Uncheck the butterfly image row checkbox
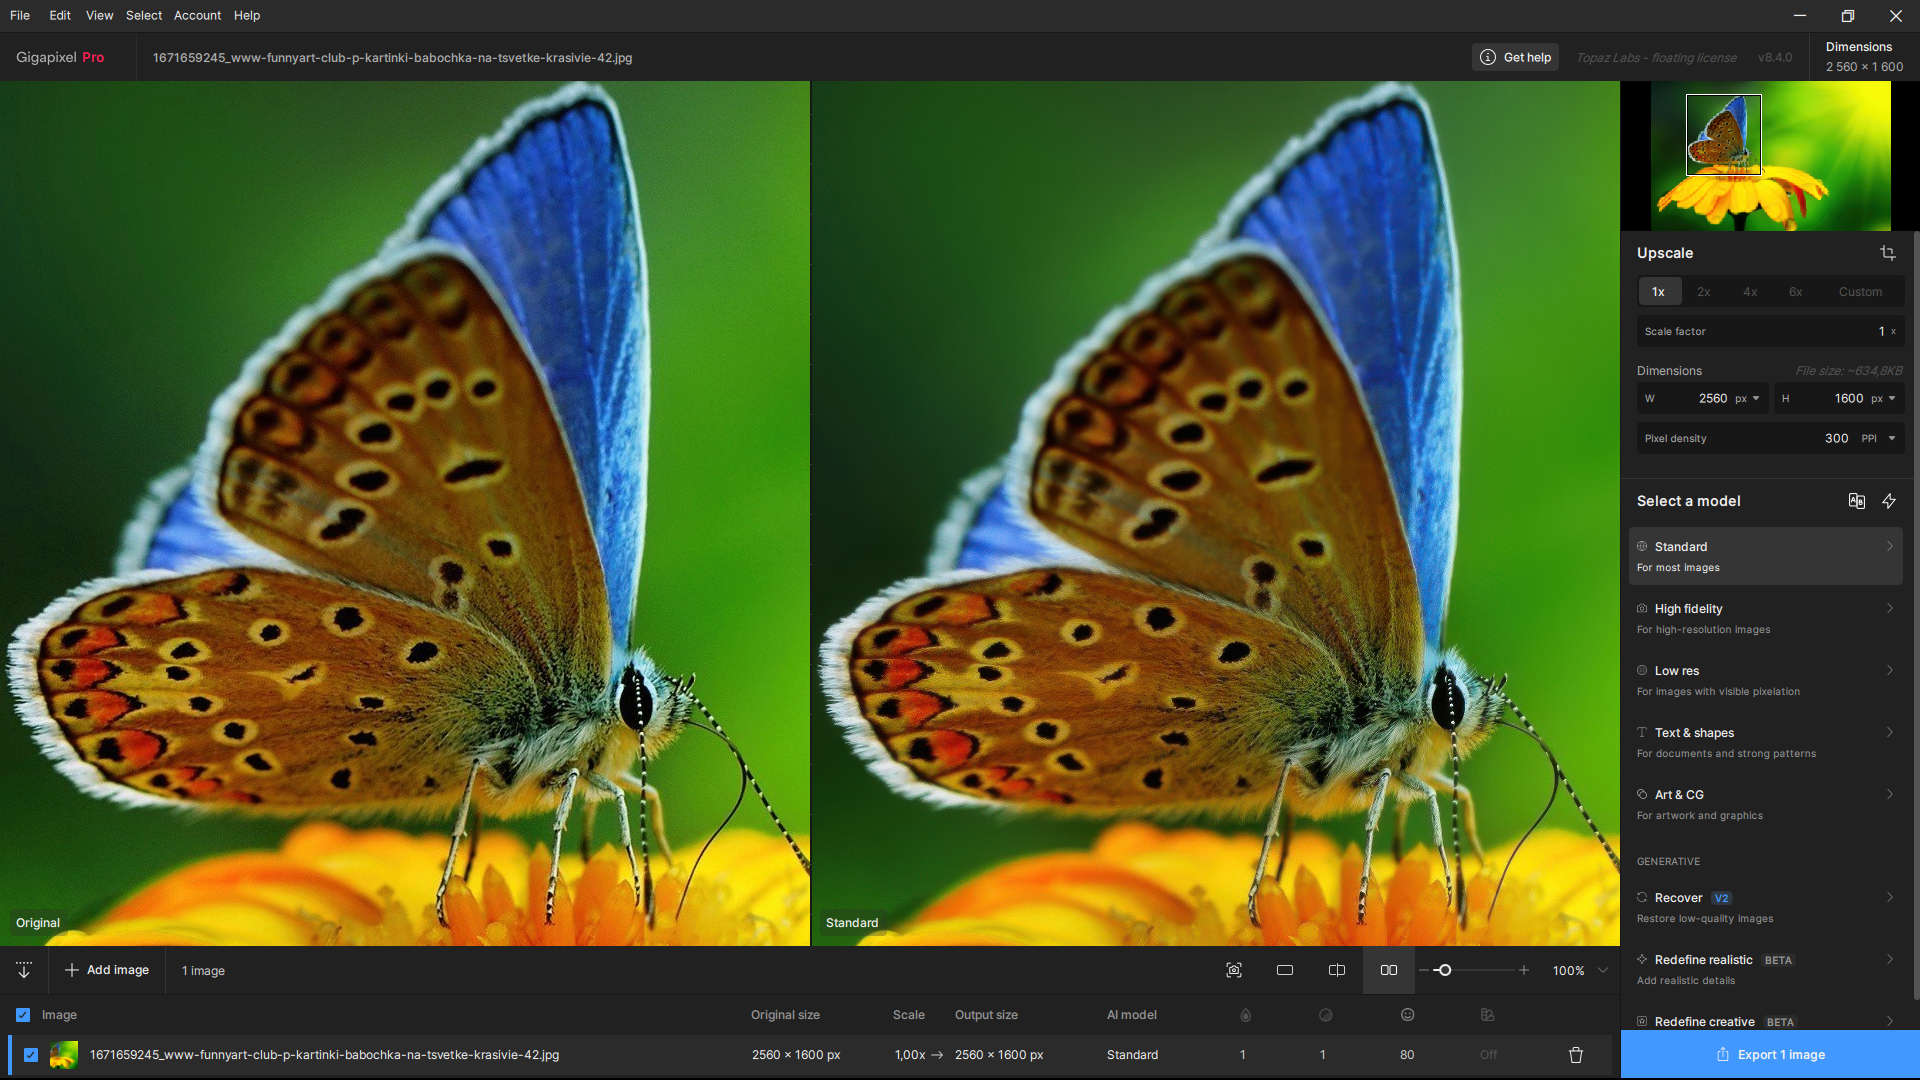 [31, 1055]
